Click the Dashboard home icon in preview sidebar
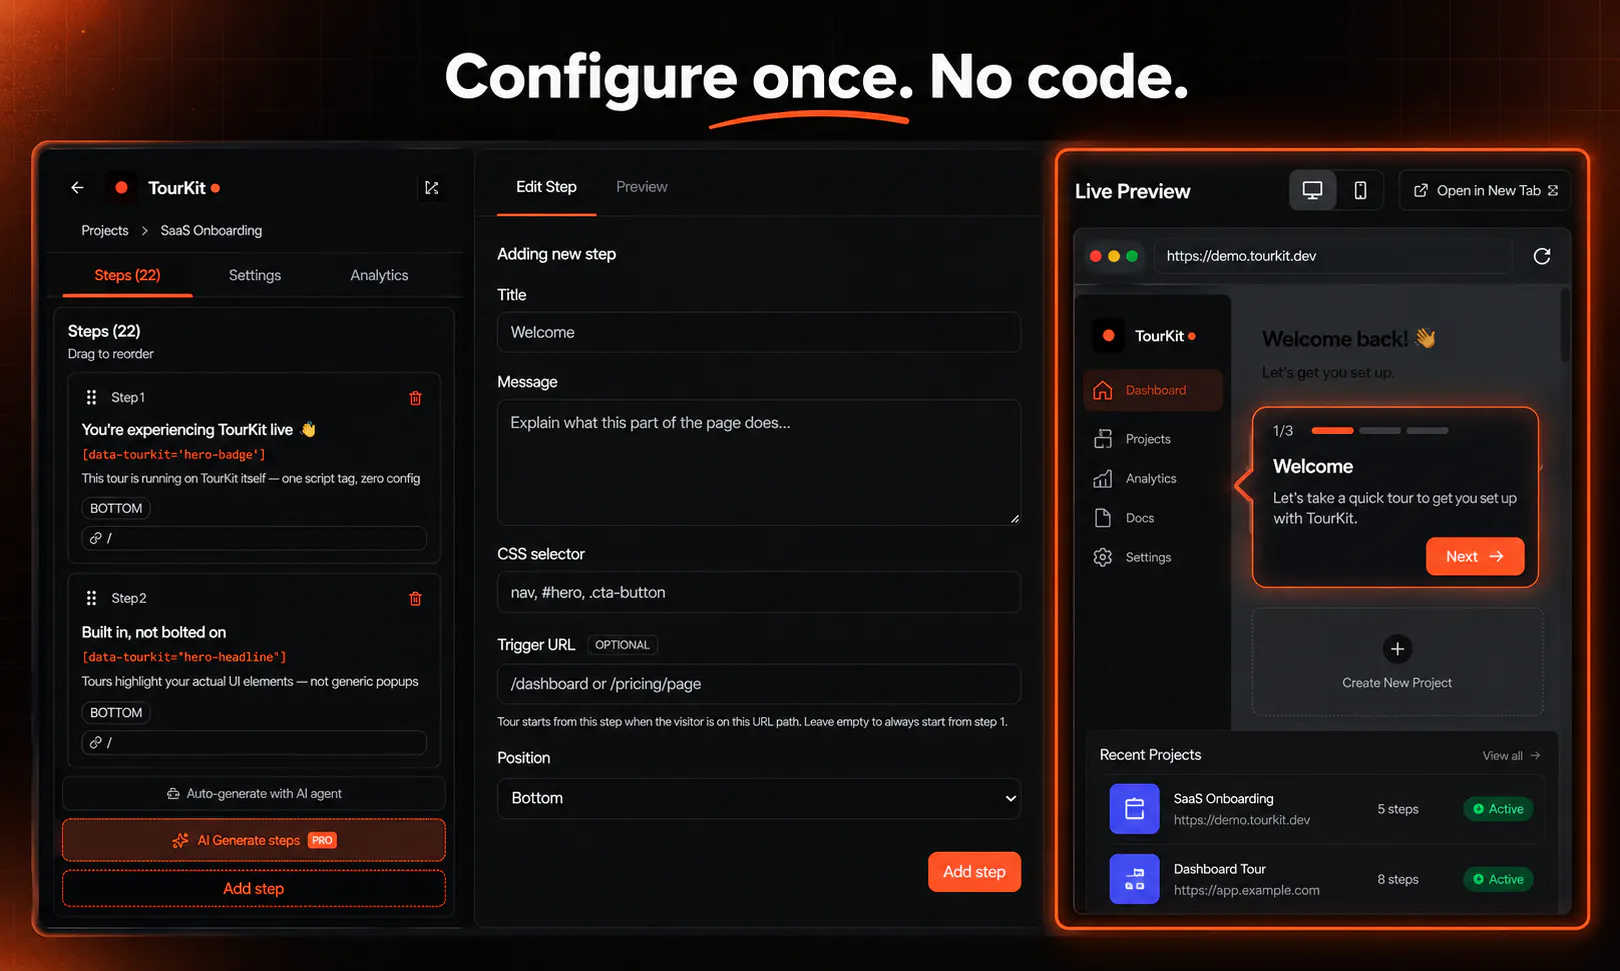 (x=1103, y=390)
